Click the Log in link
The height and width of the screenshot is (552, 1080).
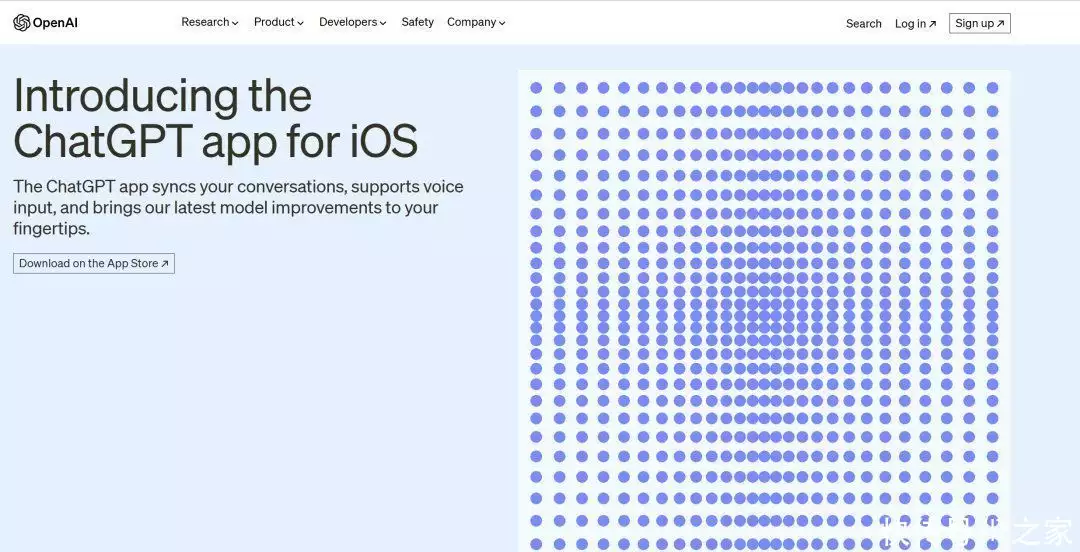tap(915, 23)
